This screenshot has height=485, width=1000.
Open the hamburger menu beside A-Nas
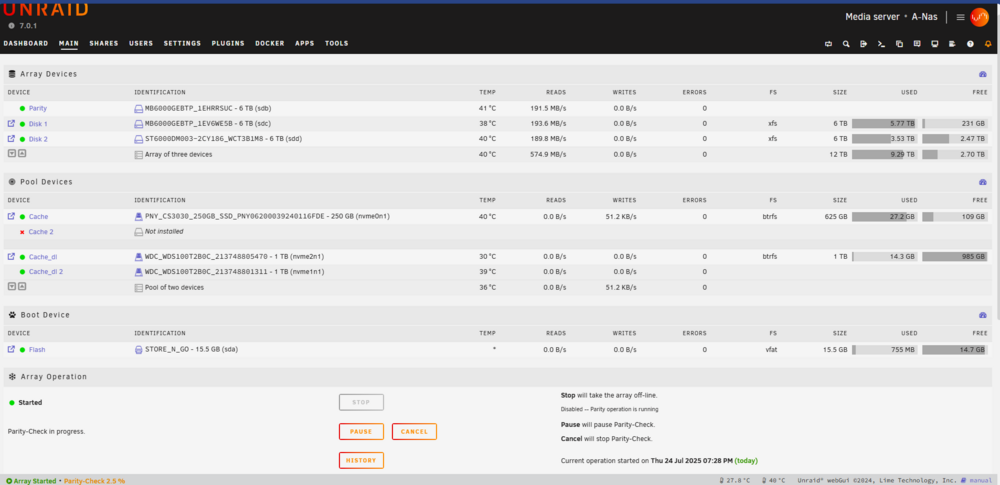tap(960, 17)
